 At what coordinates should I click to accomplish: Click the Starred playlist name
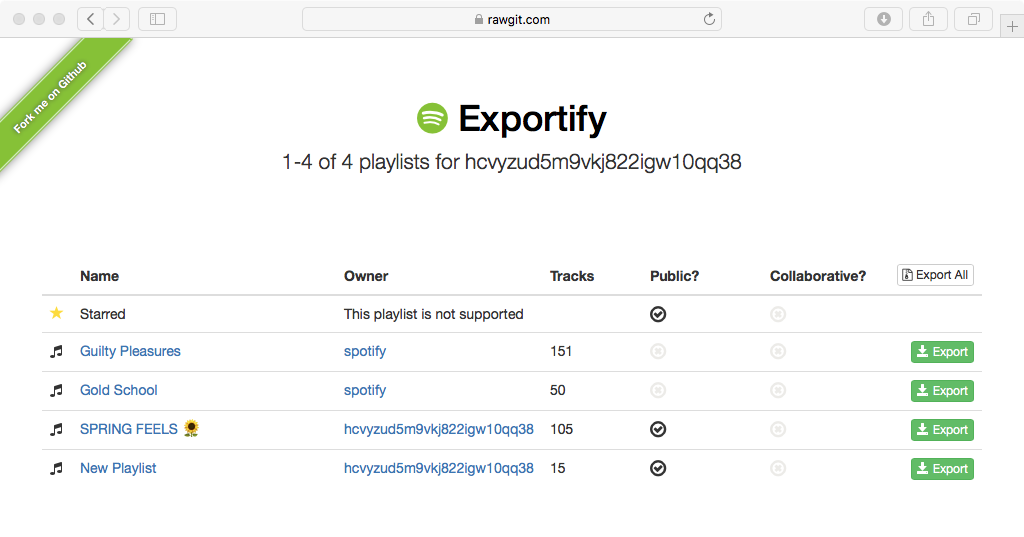103,314
